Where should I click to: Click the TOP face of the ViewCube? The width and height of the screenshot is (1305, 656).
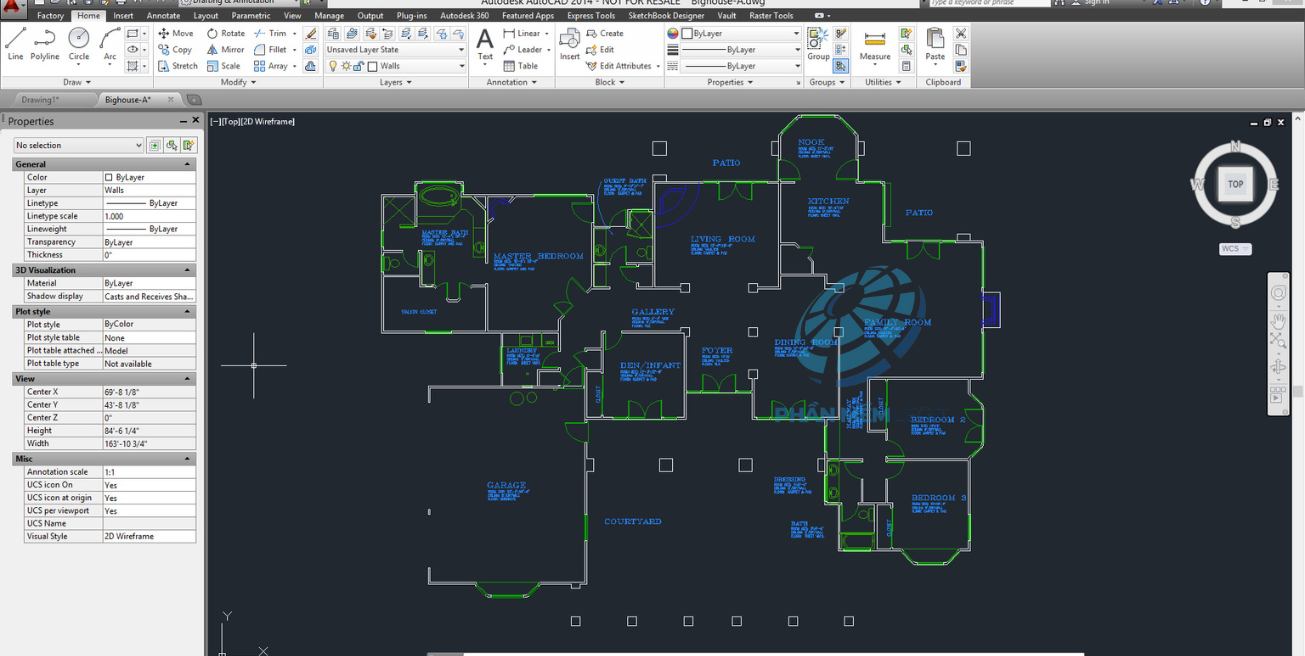point(1235,184)
